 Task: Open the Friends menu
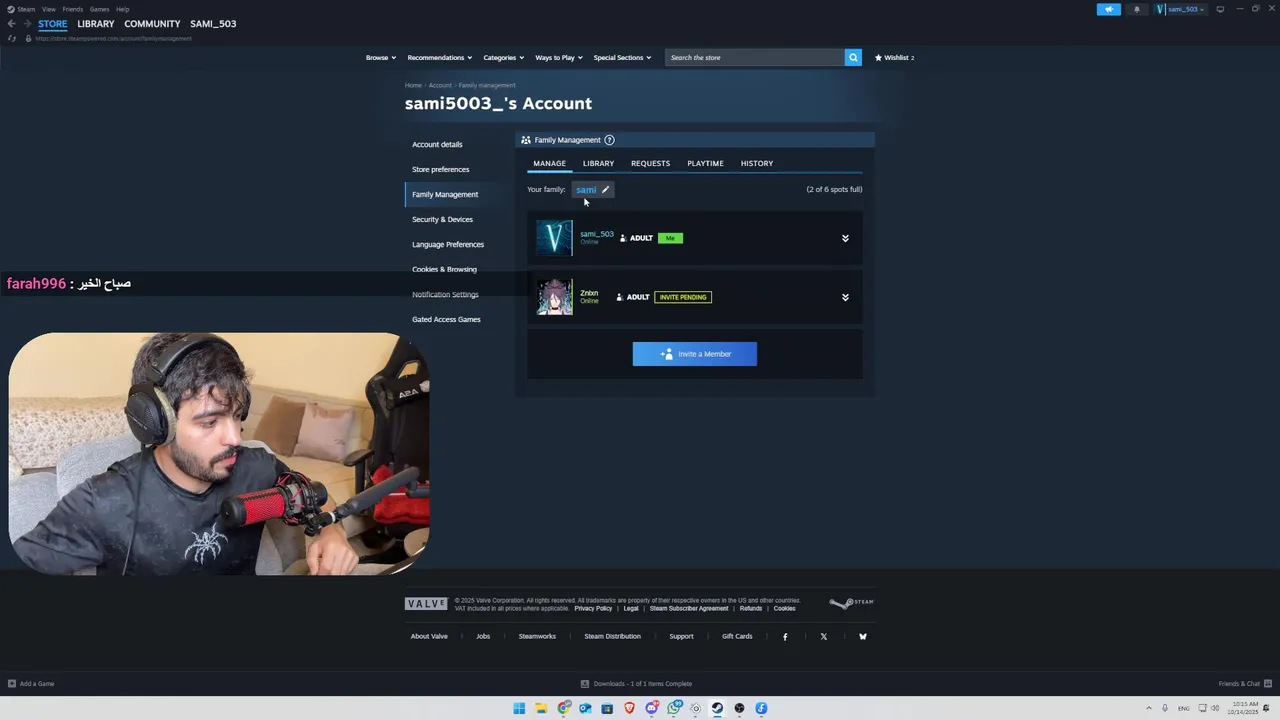[x=72, y=9]
